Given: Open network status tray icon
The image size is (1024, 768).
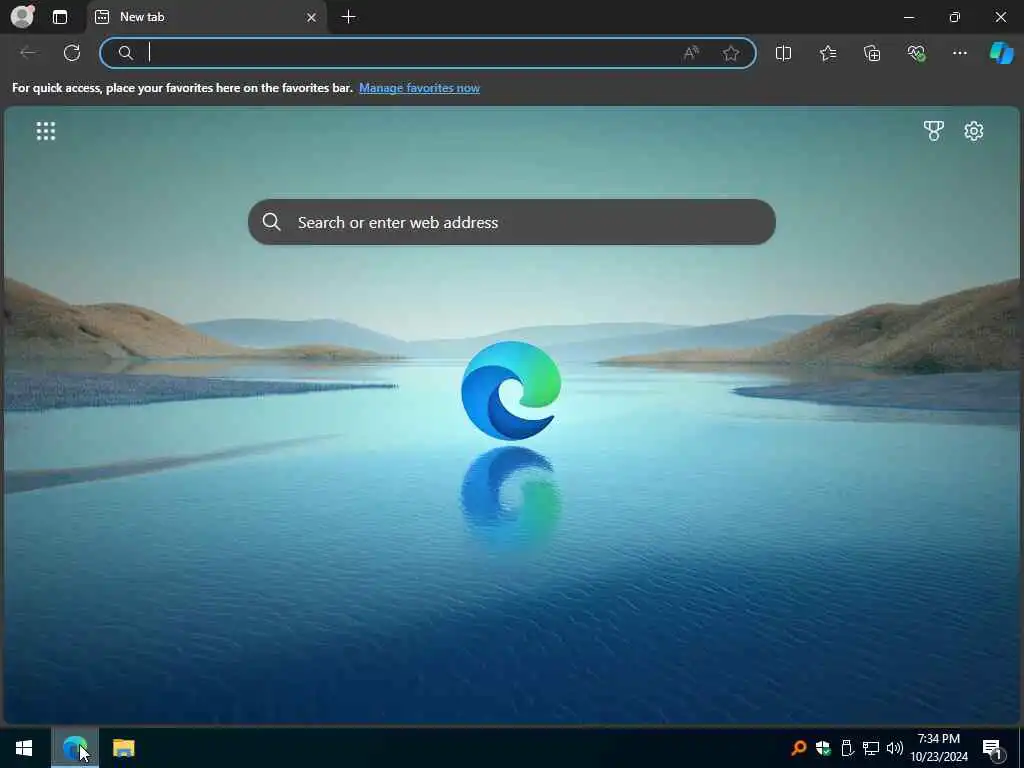Looking at the screenshot, I should click(x=871, y=748).
